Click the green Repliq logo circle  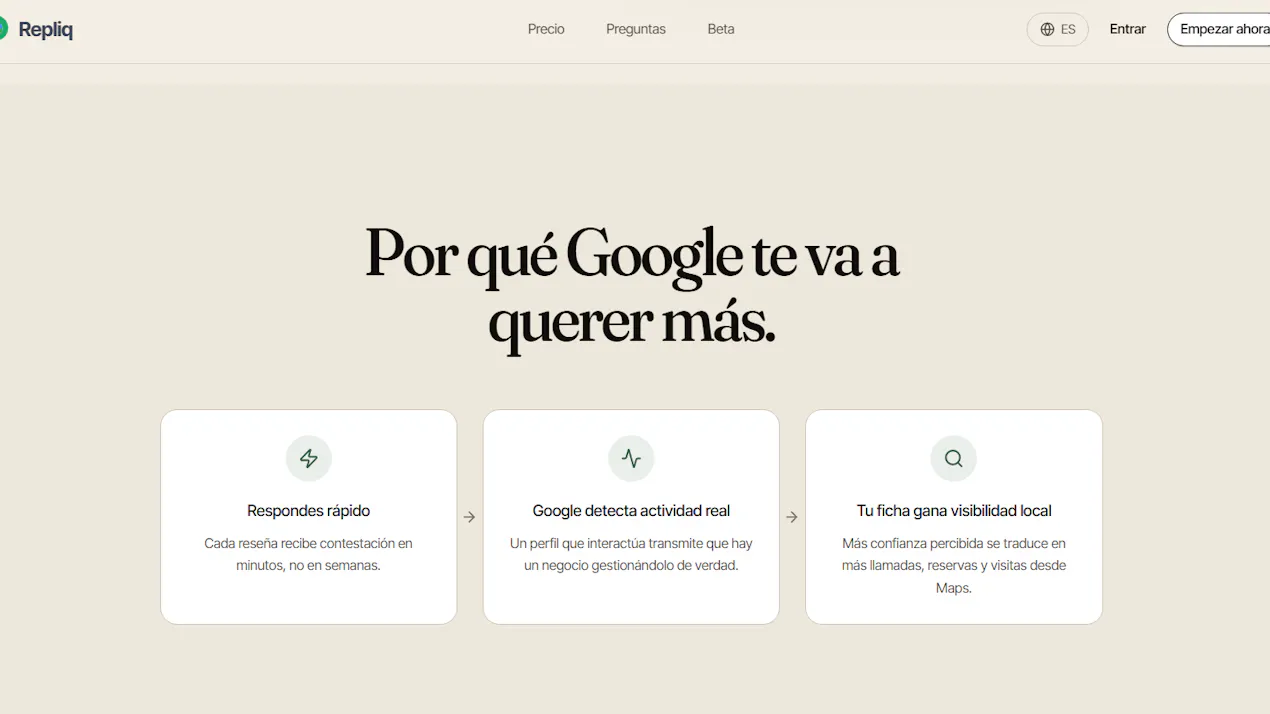2,29
